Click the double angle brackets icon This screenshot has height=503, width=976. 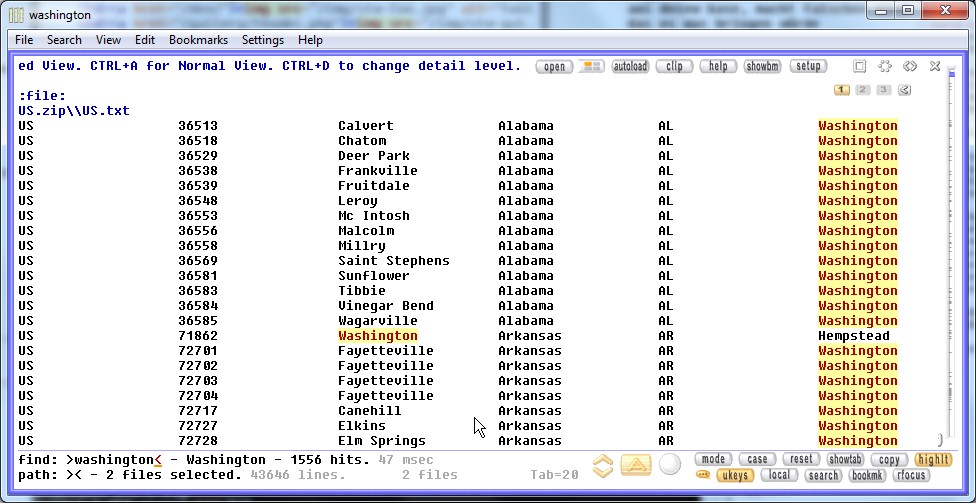pos(910,67)
